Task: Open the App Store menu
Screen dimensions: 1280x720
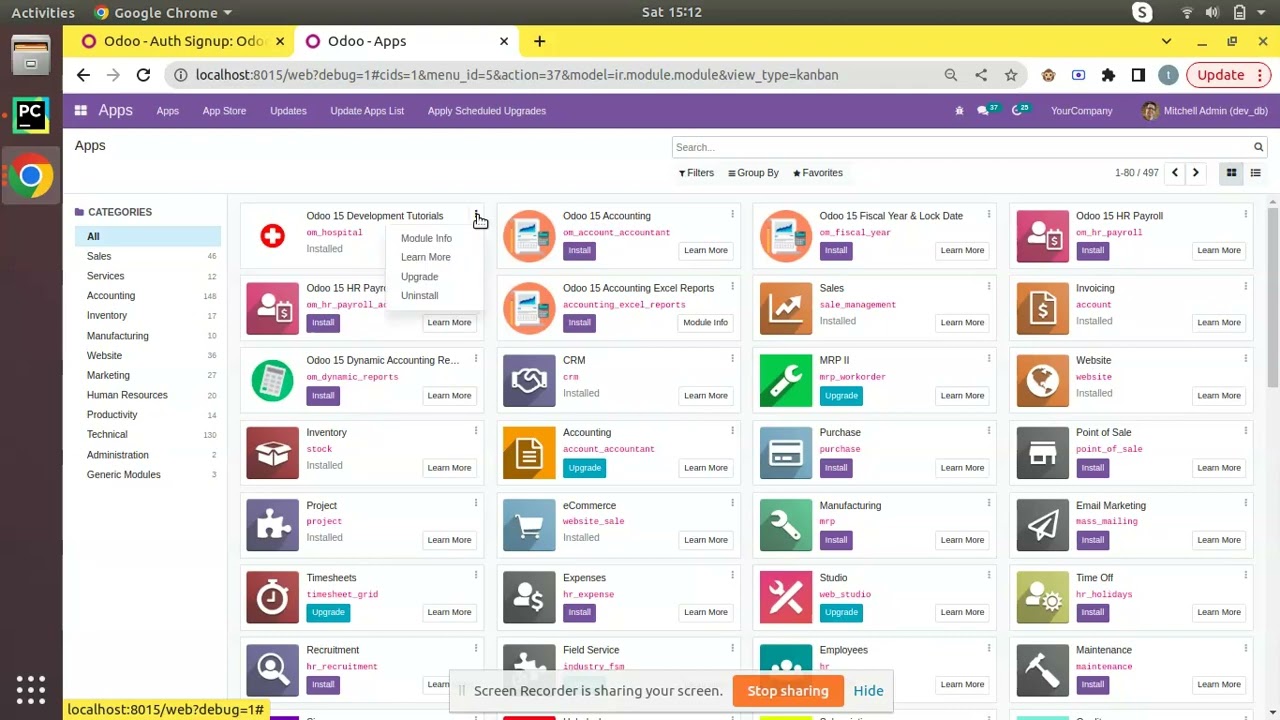Action: [224, 111]
